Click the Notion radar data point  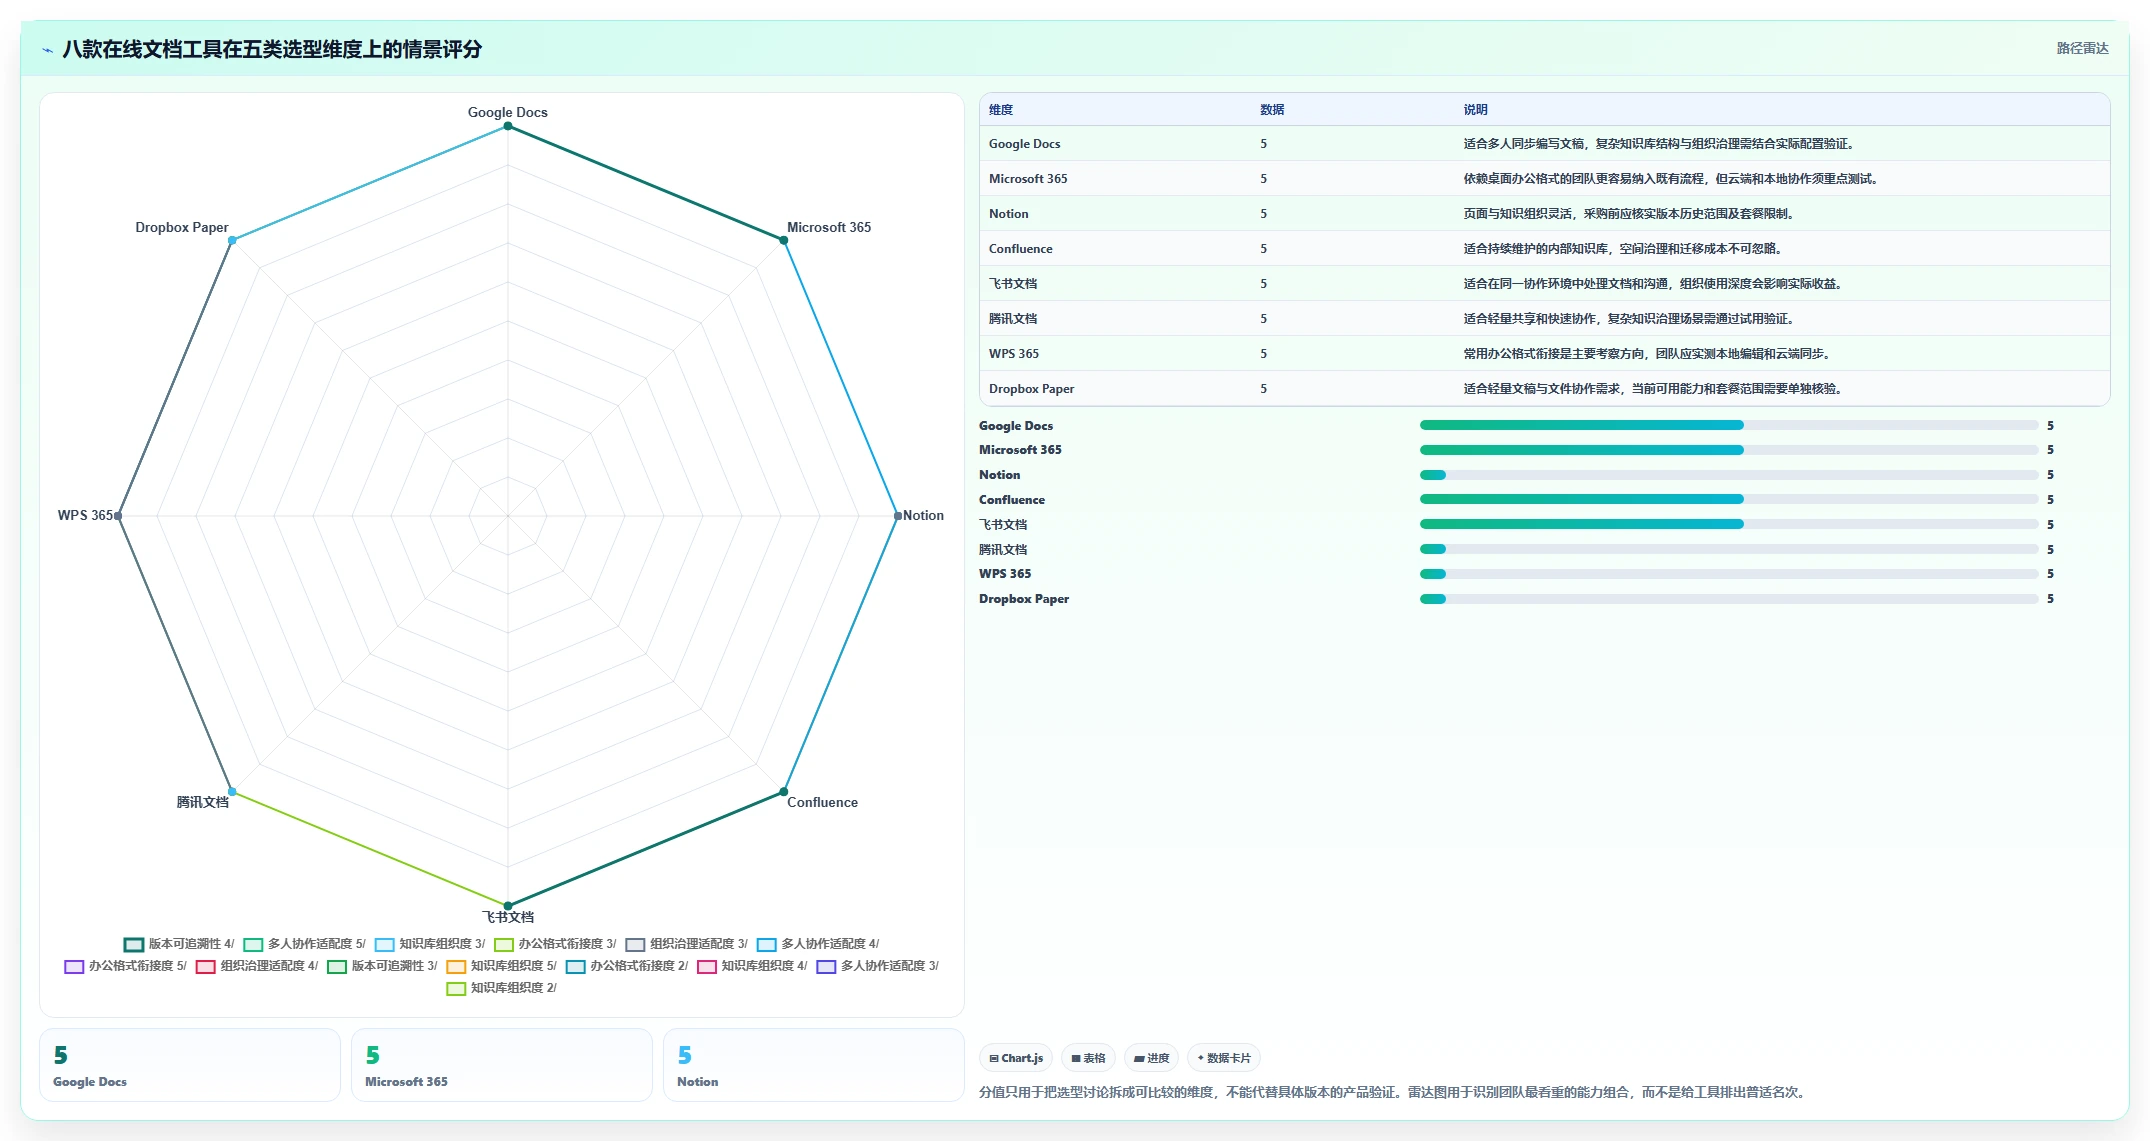(x=898, y=516)
